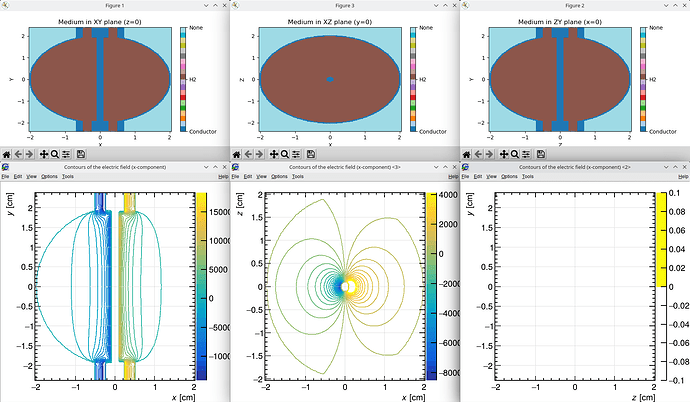This screenshot has height=402, width=690.
Task: Open the File menu in the first contour canvas
Action: click(x=5, y=176)
